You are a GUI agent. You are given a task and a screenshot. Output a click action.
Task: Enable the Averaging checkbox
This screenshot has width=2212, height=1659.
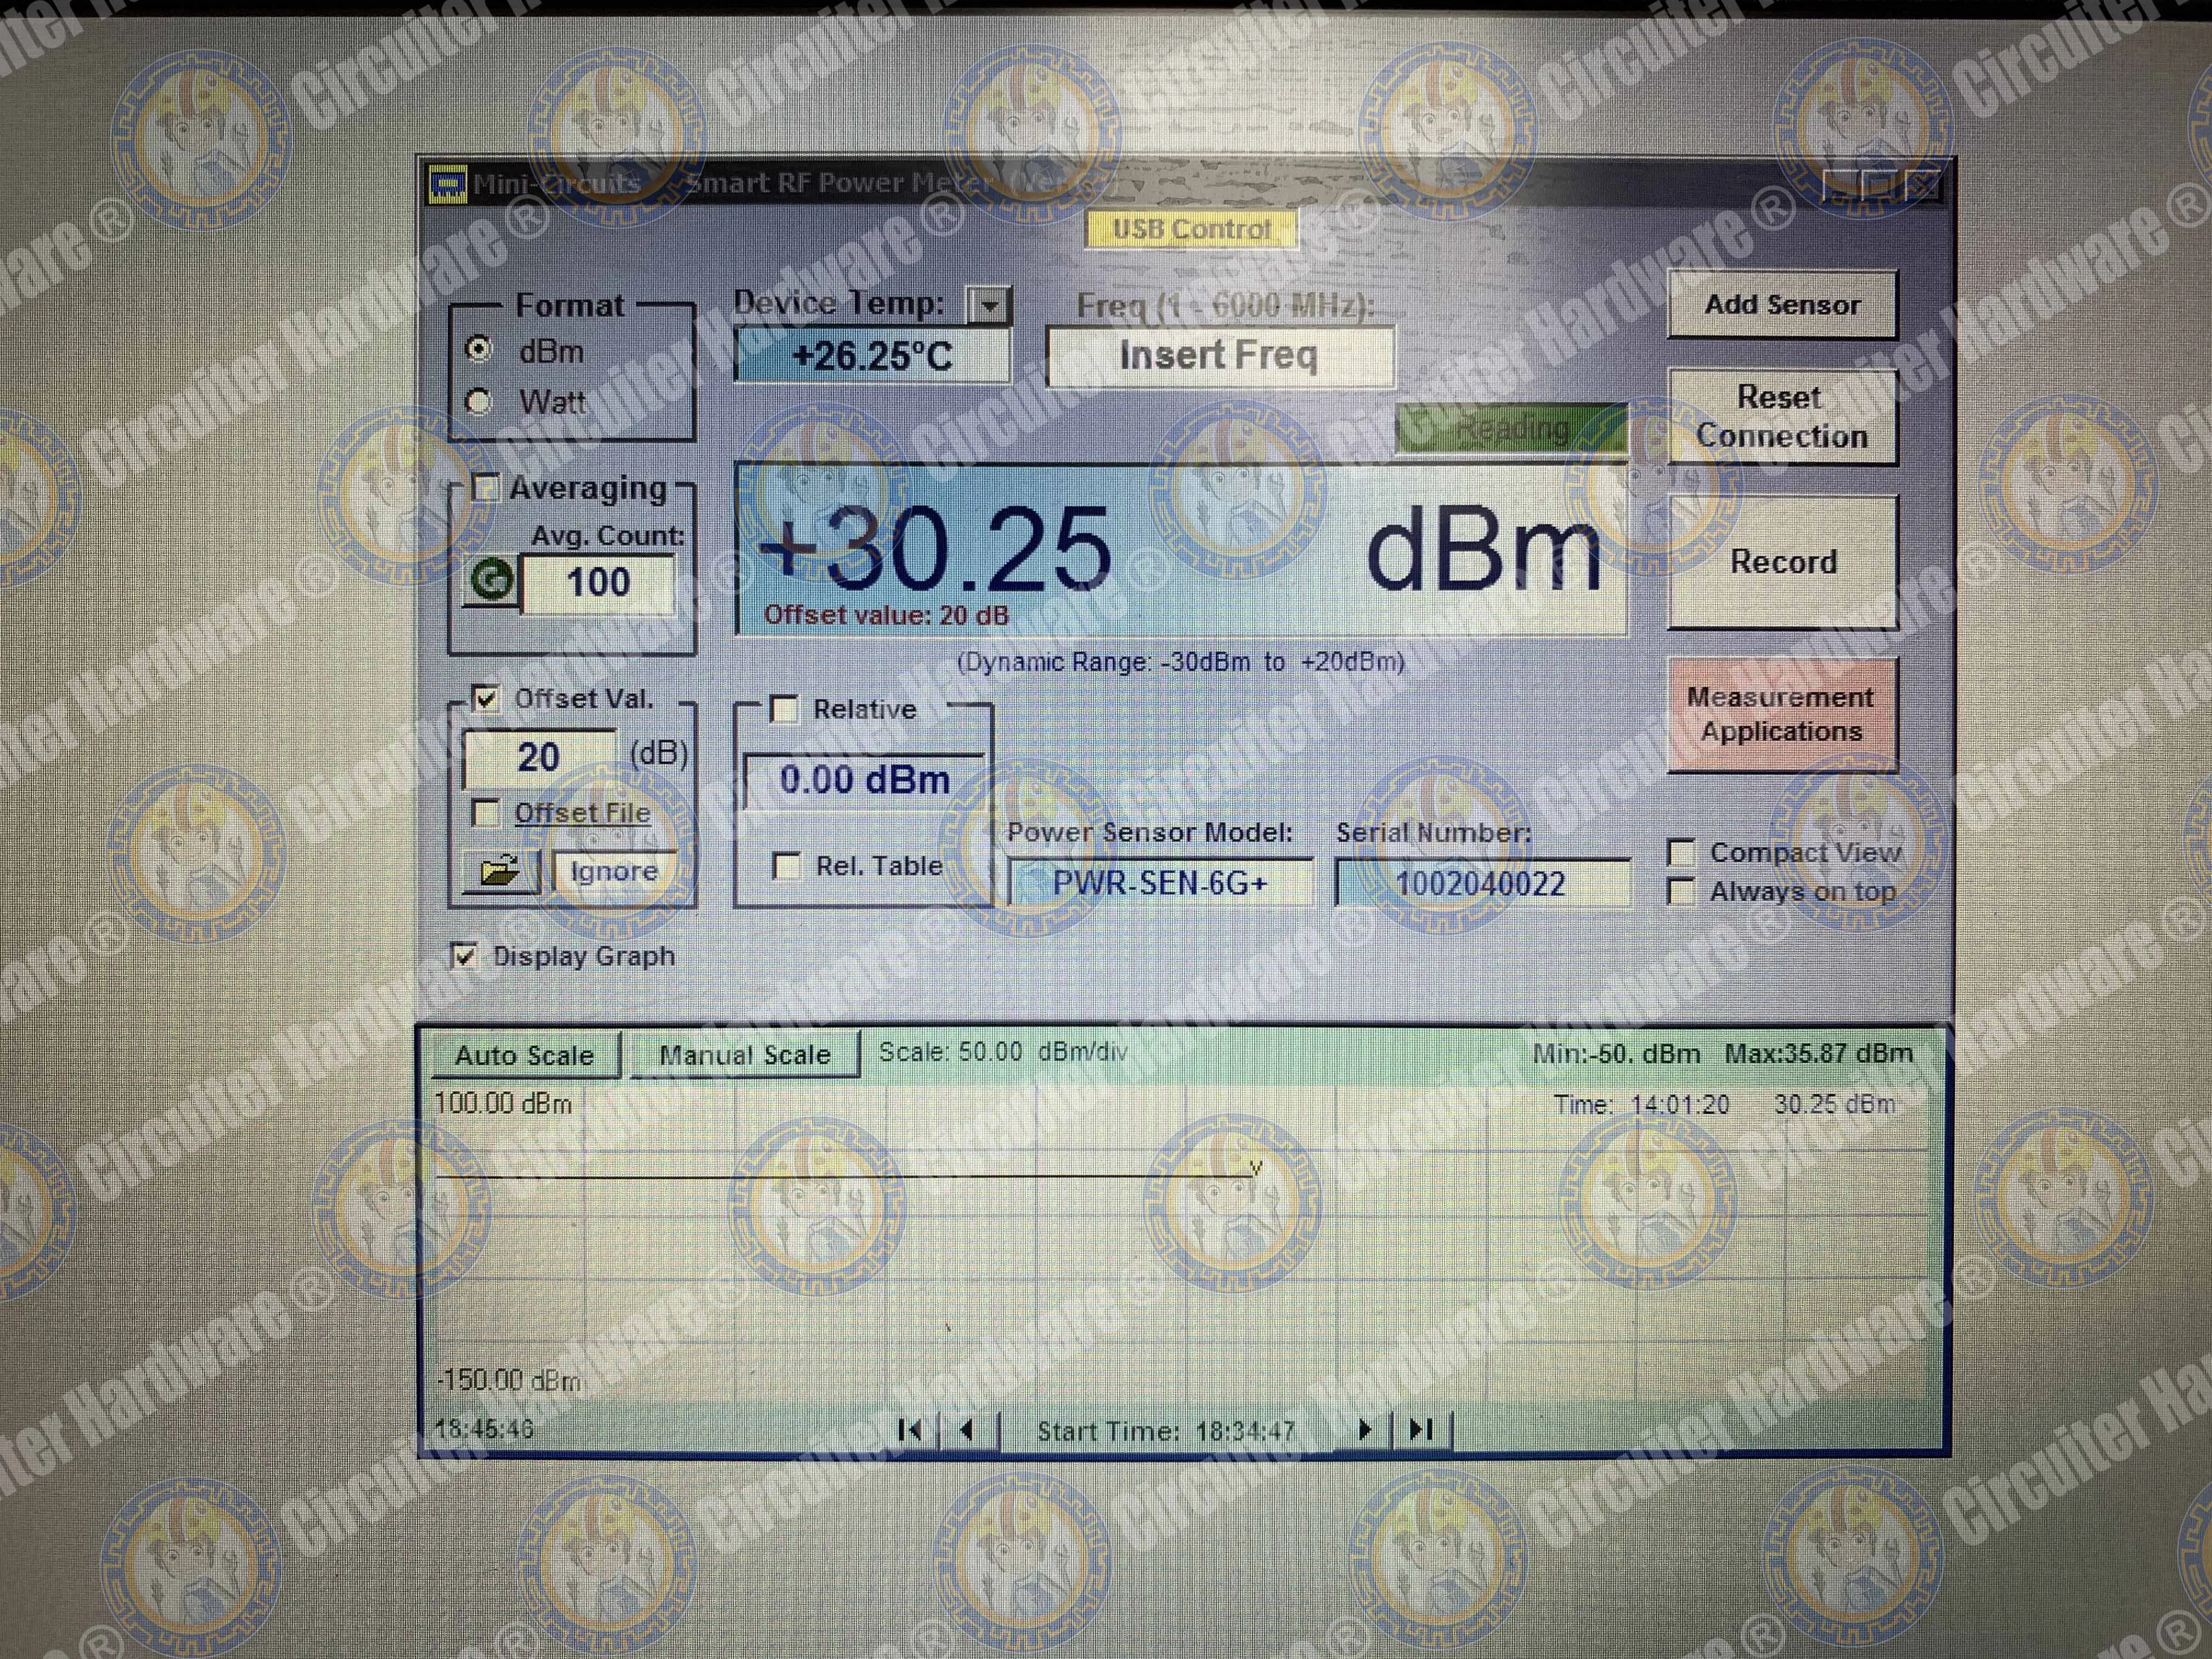(486, 488)
